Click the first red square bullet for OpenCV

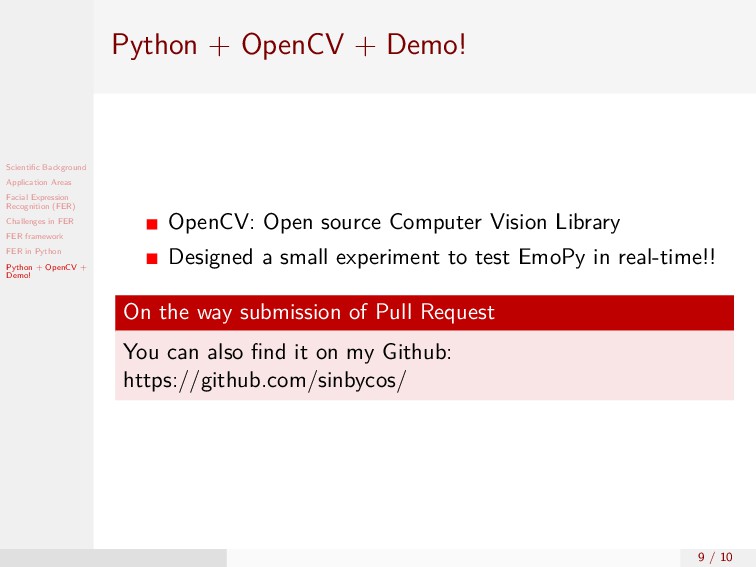click(x=152, y=224)
